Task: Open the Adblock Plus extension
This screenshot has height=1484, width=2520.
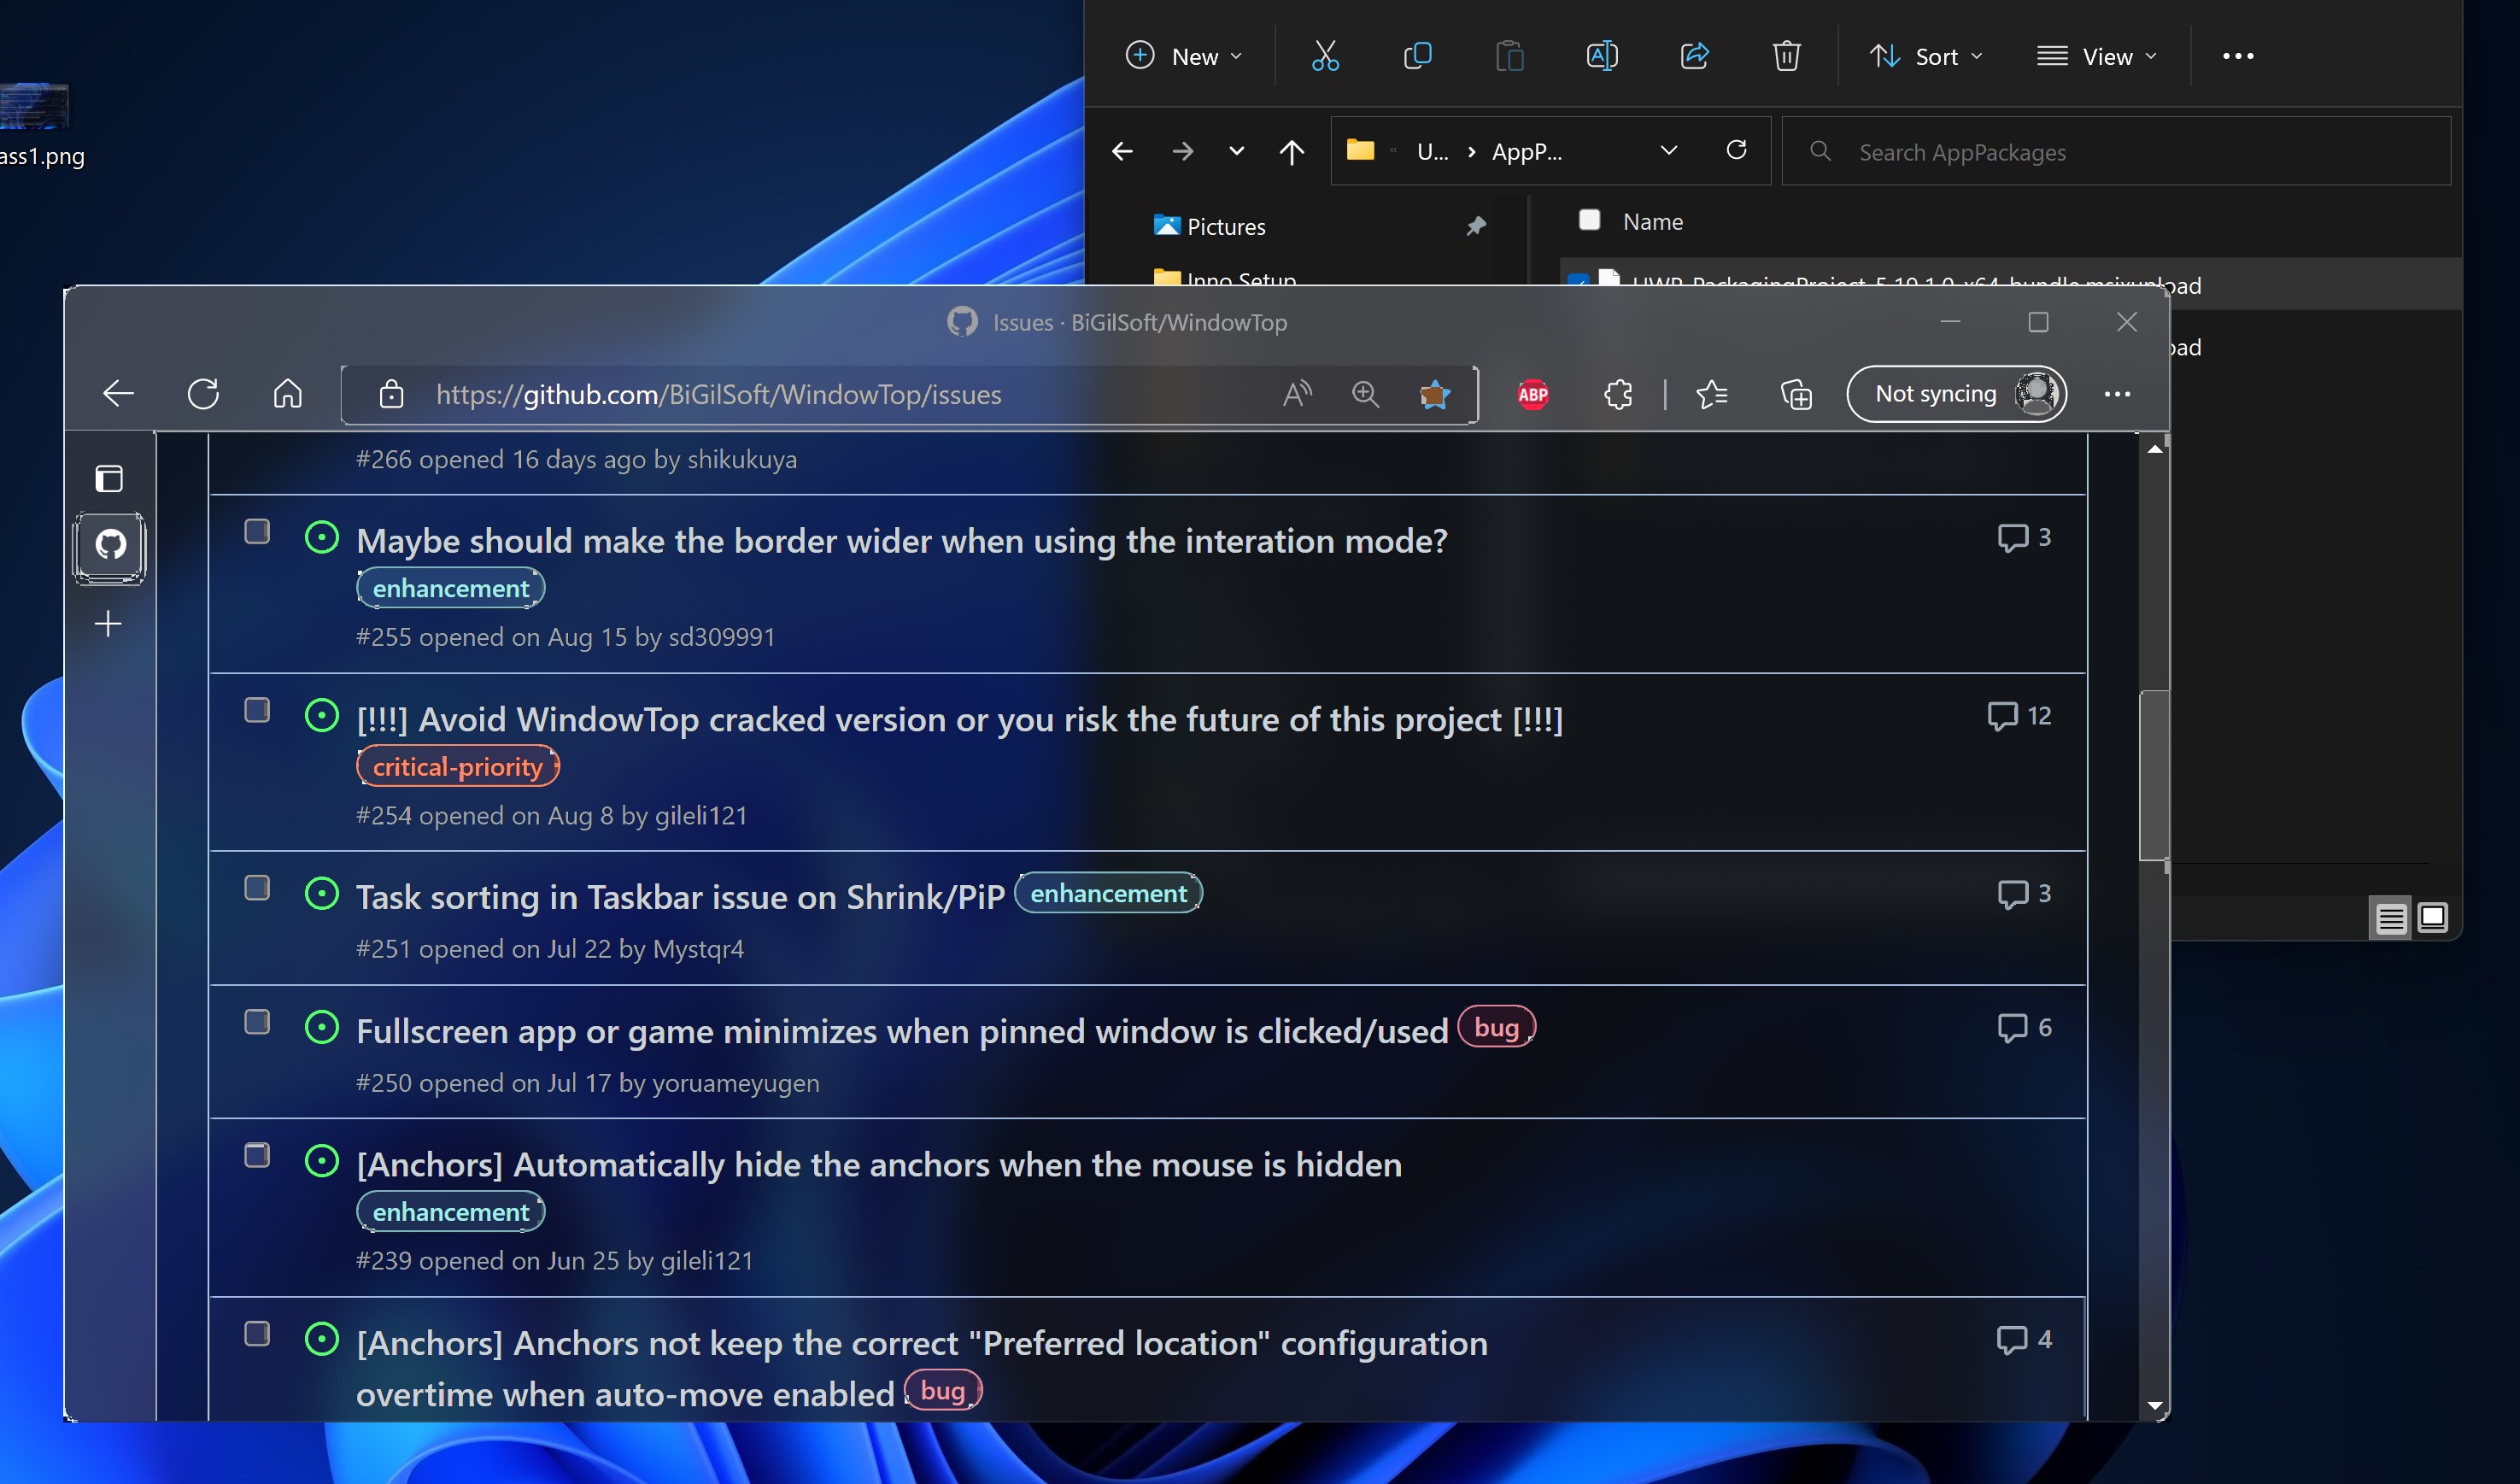Action: tap(1532, 394)
